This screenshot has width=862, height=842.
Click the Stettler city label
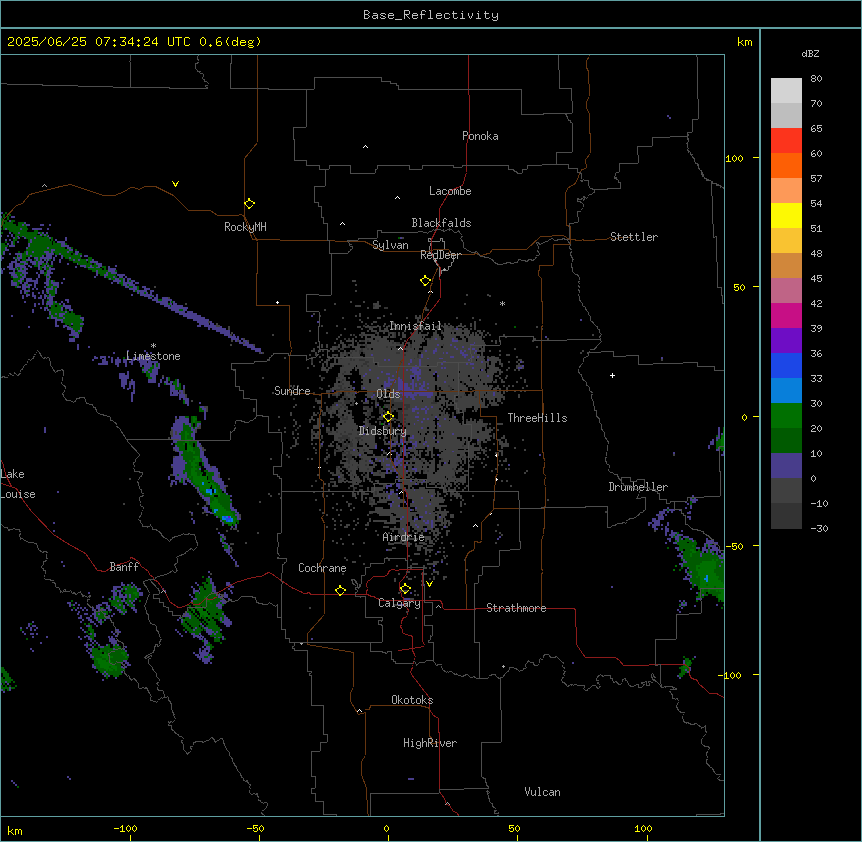[634, 237]
